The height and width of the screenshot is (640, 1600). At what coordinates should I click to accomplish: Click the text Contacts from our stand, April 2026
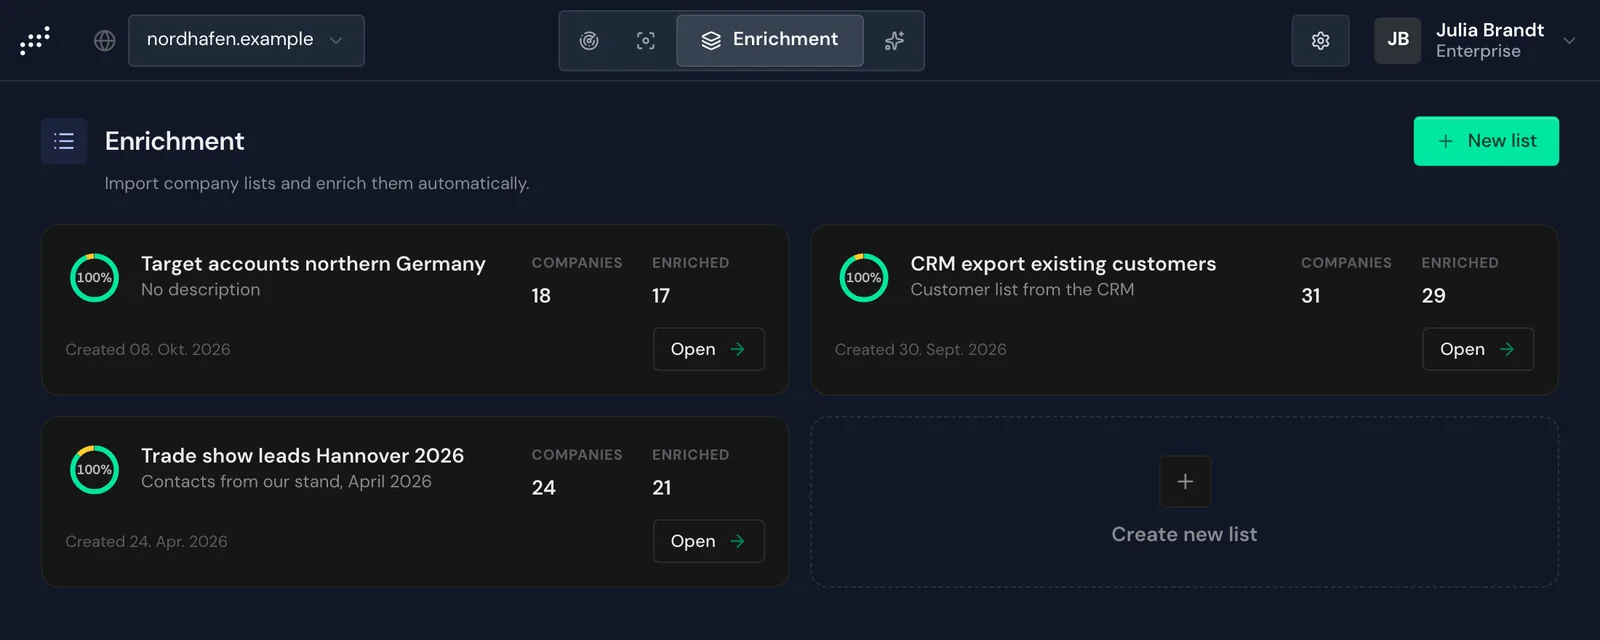pyautogui.click(x=286, y=482)
